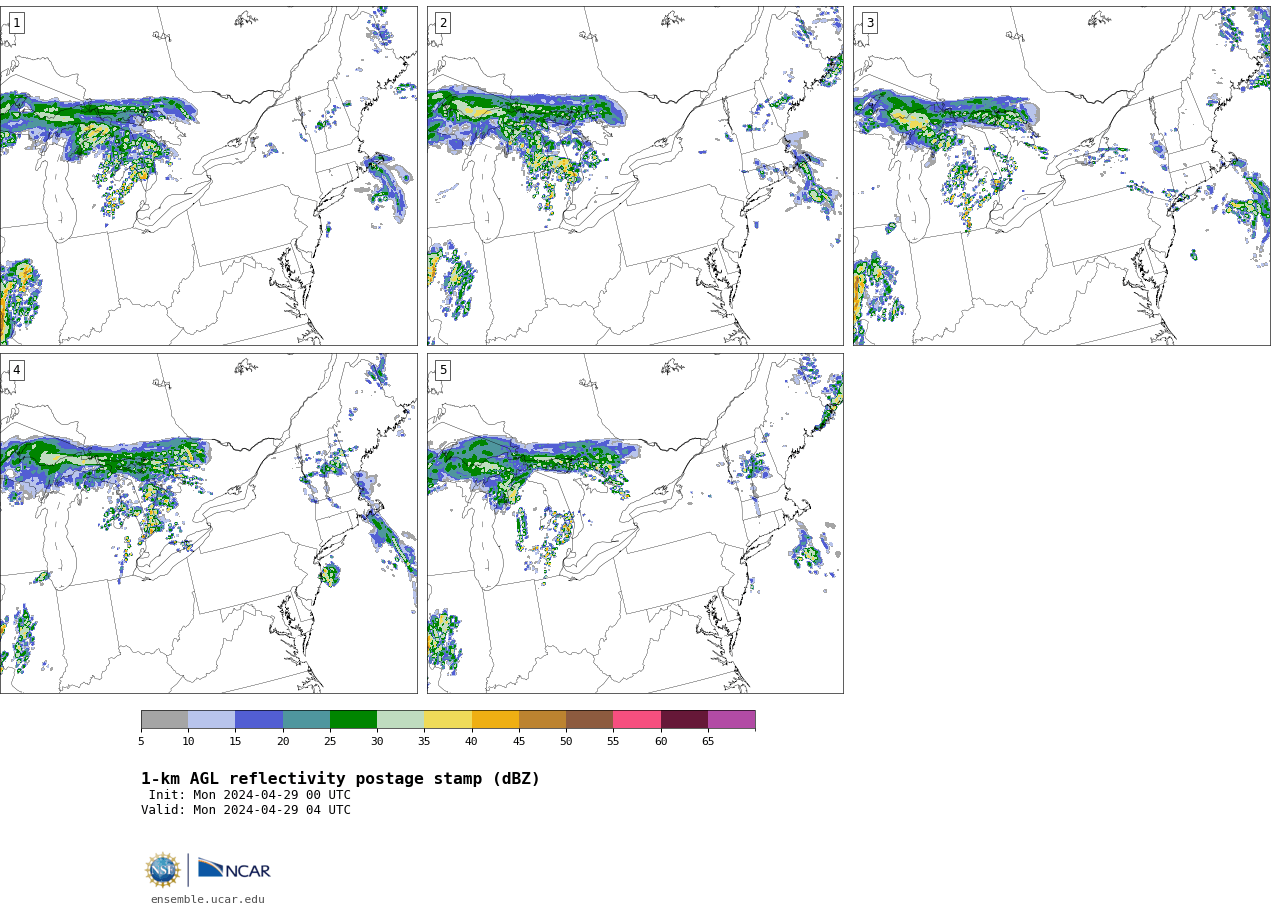Click the pale green 30-35 dBZ swatch
This screenshot has width=1280, height=910.
pyautogui.click(x=400, y=720)
